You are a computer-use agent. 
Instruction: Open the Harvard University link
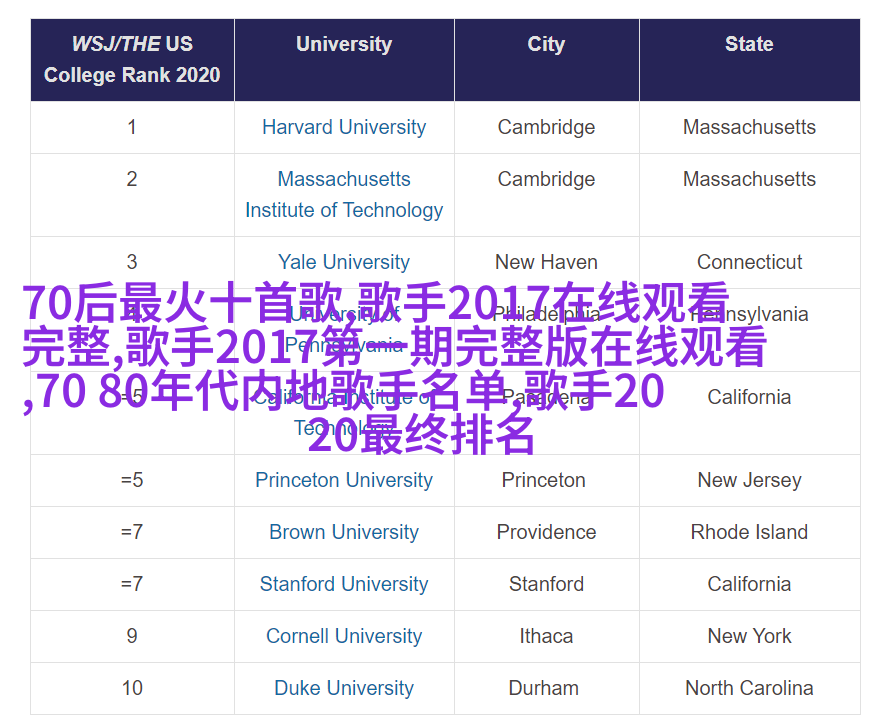click(344, 127)
